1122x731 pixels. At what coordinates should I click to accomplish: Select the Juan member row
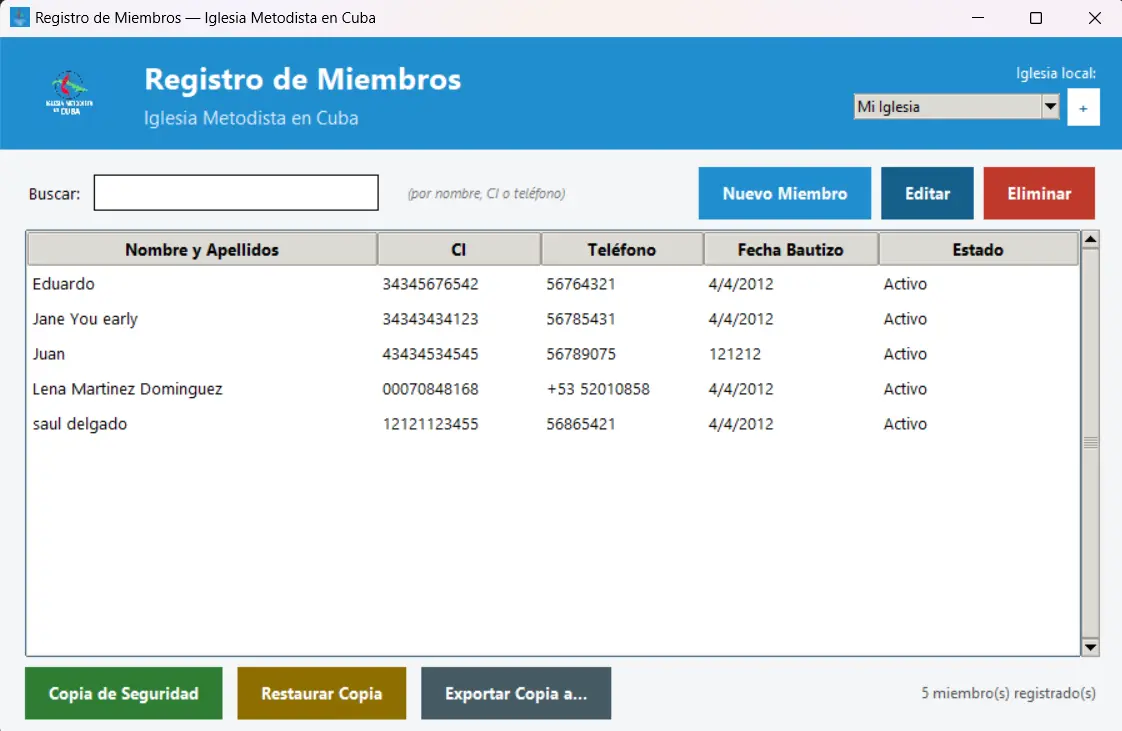tap(553, 354)
